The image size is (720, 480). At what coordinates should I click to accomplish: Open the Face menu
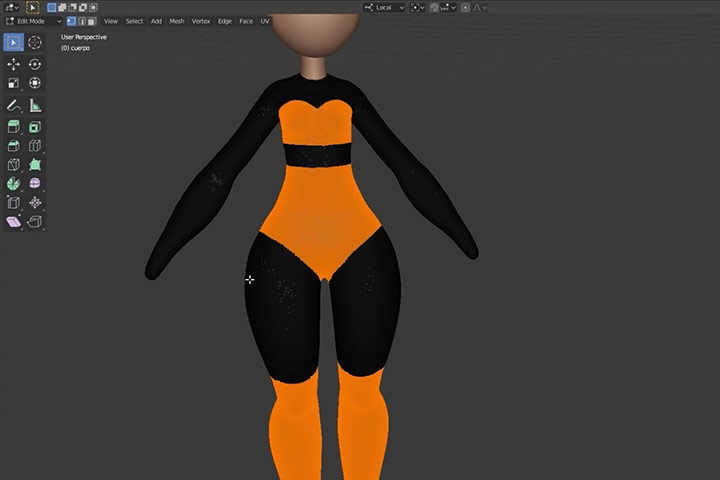[x=246, y=21]
